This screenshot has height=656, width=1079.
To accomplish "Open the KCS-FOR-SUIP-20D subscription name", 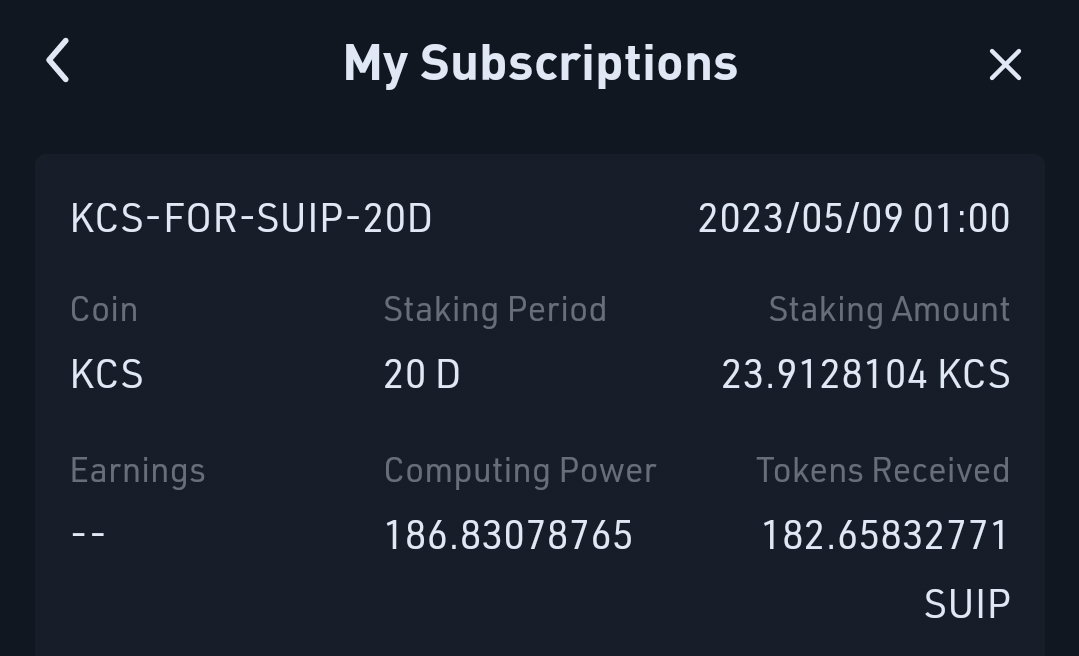I will 251,219.
